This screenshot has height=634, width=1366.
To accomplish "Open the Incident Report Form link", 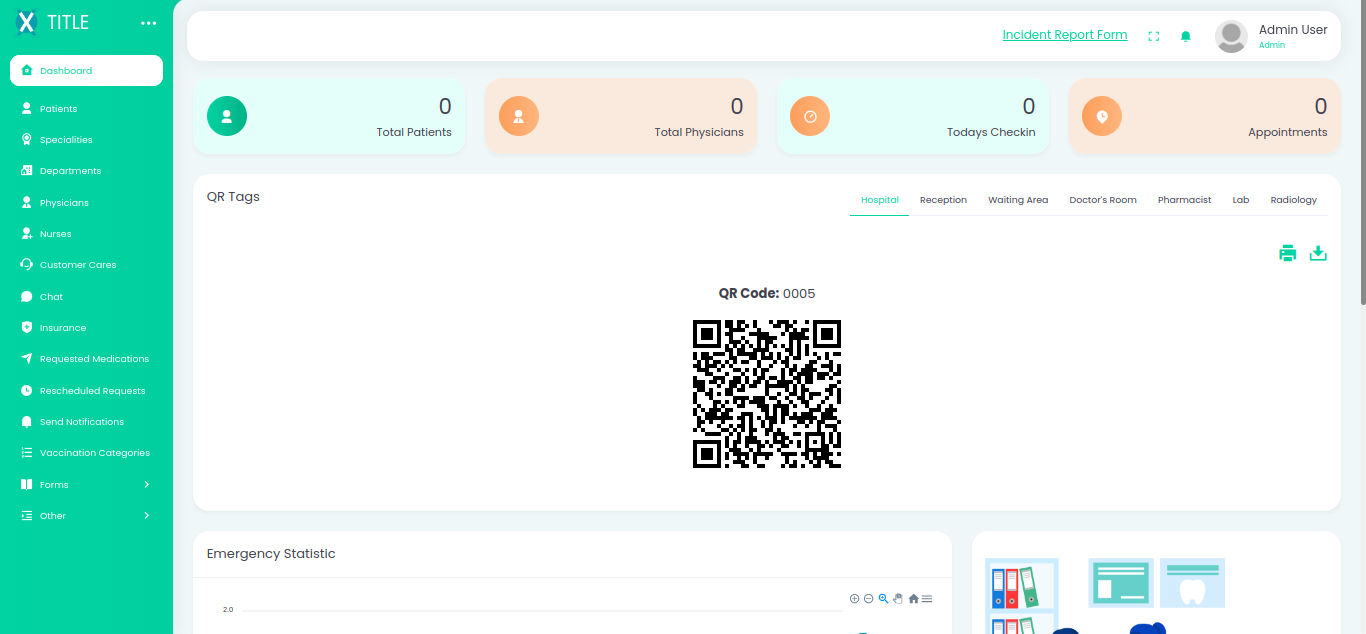I will tap(1064, 35).
